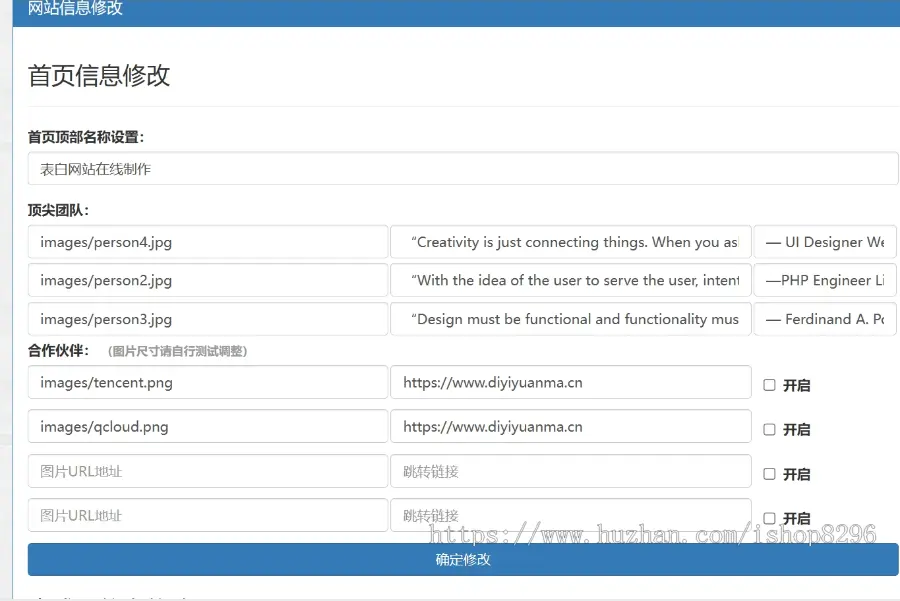
Task: Enable the 开启 checkbox for tencent.png row
Action: click(x=769, y=385)
